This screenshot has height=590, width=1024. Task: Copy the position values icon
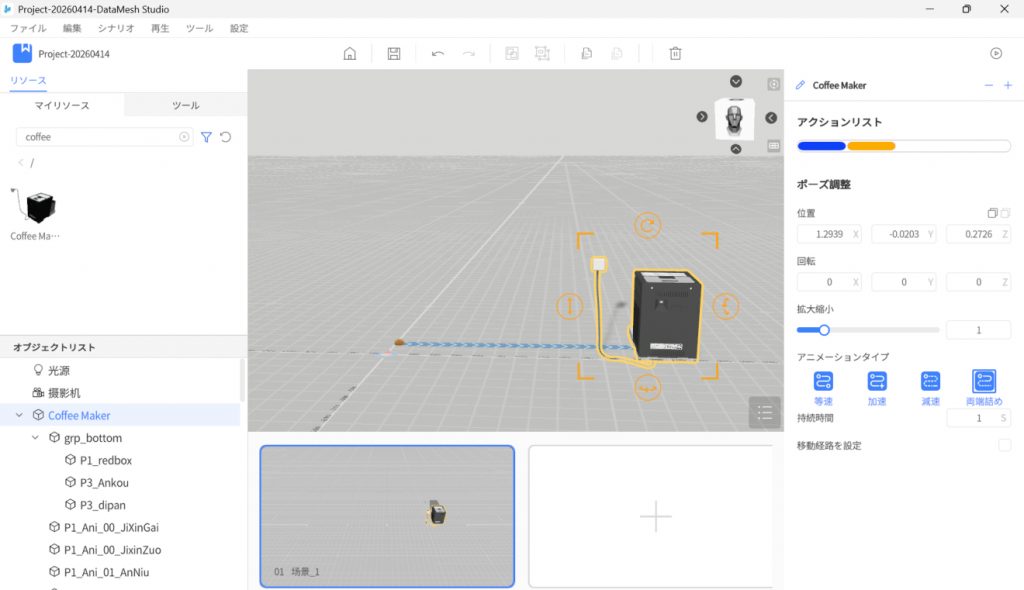pos(992,213)
